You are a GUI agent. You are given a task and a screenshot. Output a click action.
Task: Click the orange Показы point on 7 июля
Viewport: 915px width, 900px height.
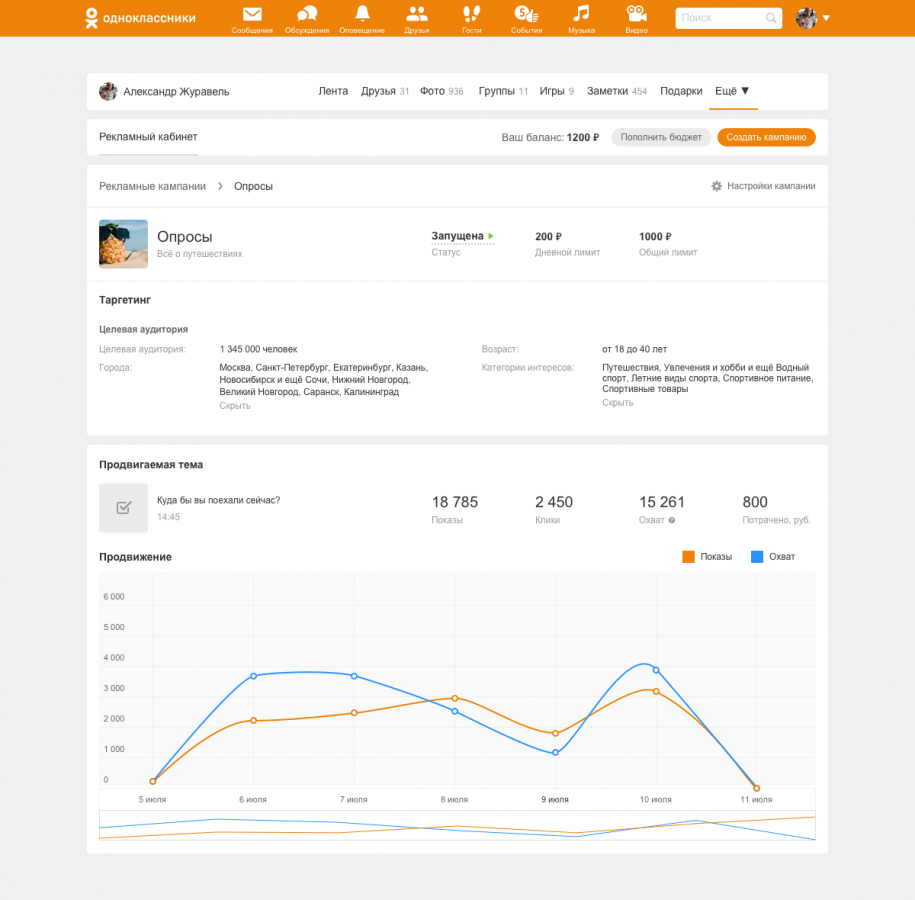click(x=354, y=713)
